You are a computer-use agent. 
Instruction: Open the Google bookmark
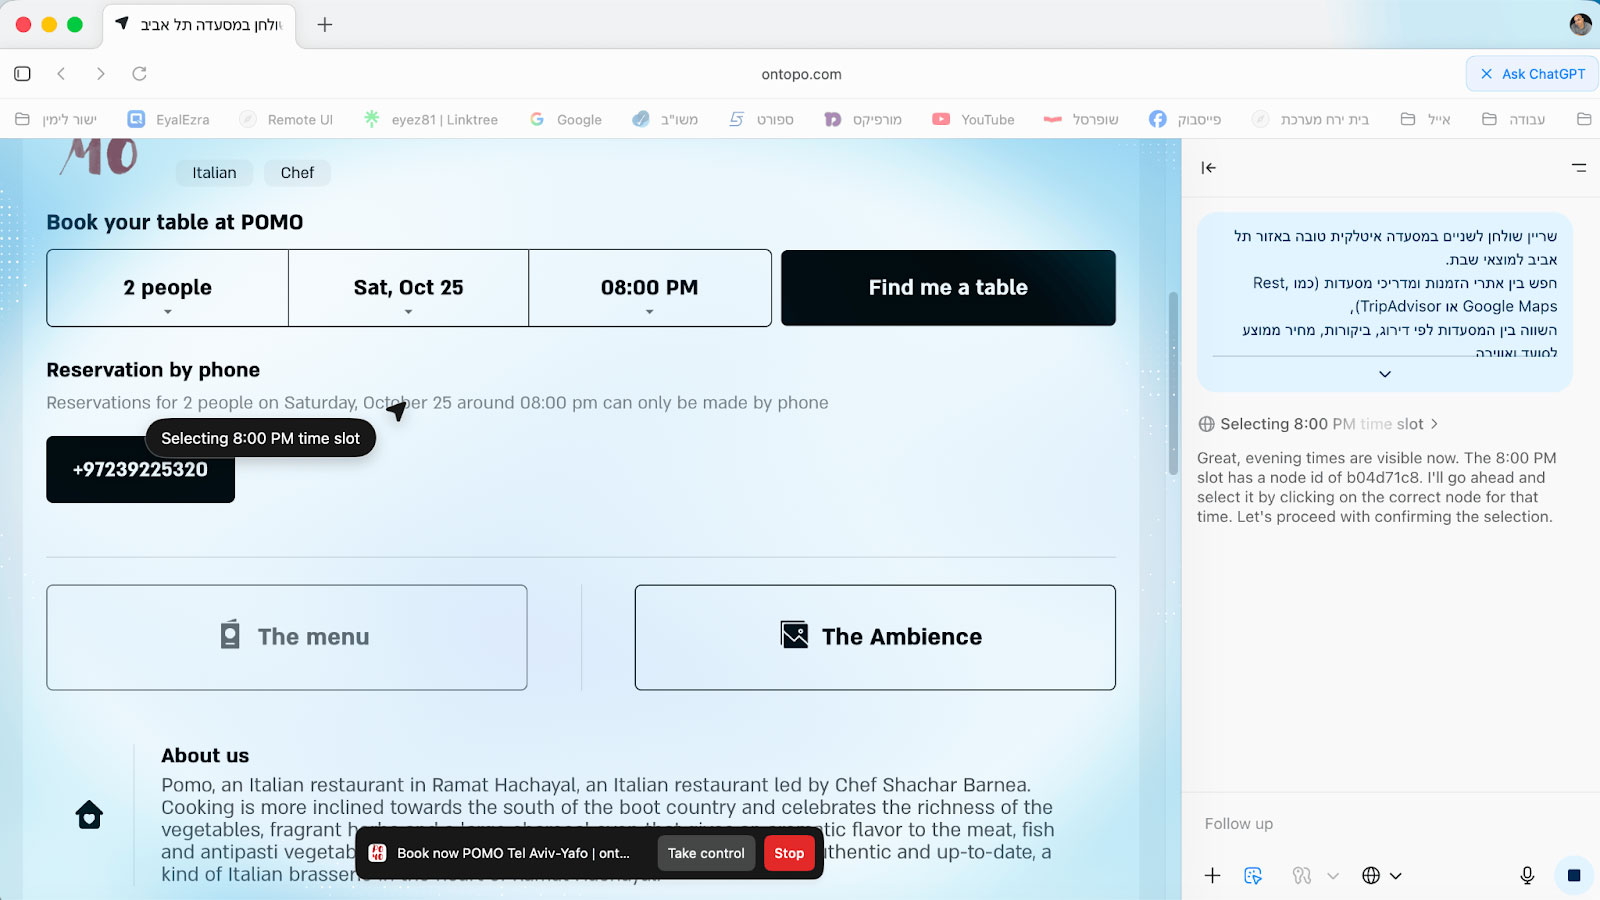[x=566, y=119]
